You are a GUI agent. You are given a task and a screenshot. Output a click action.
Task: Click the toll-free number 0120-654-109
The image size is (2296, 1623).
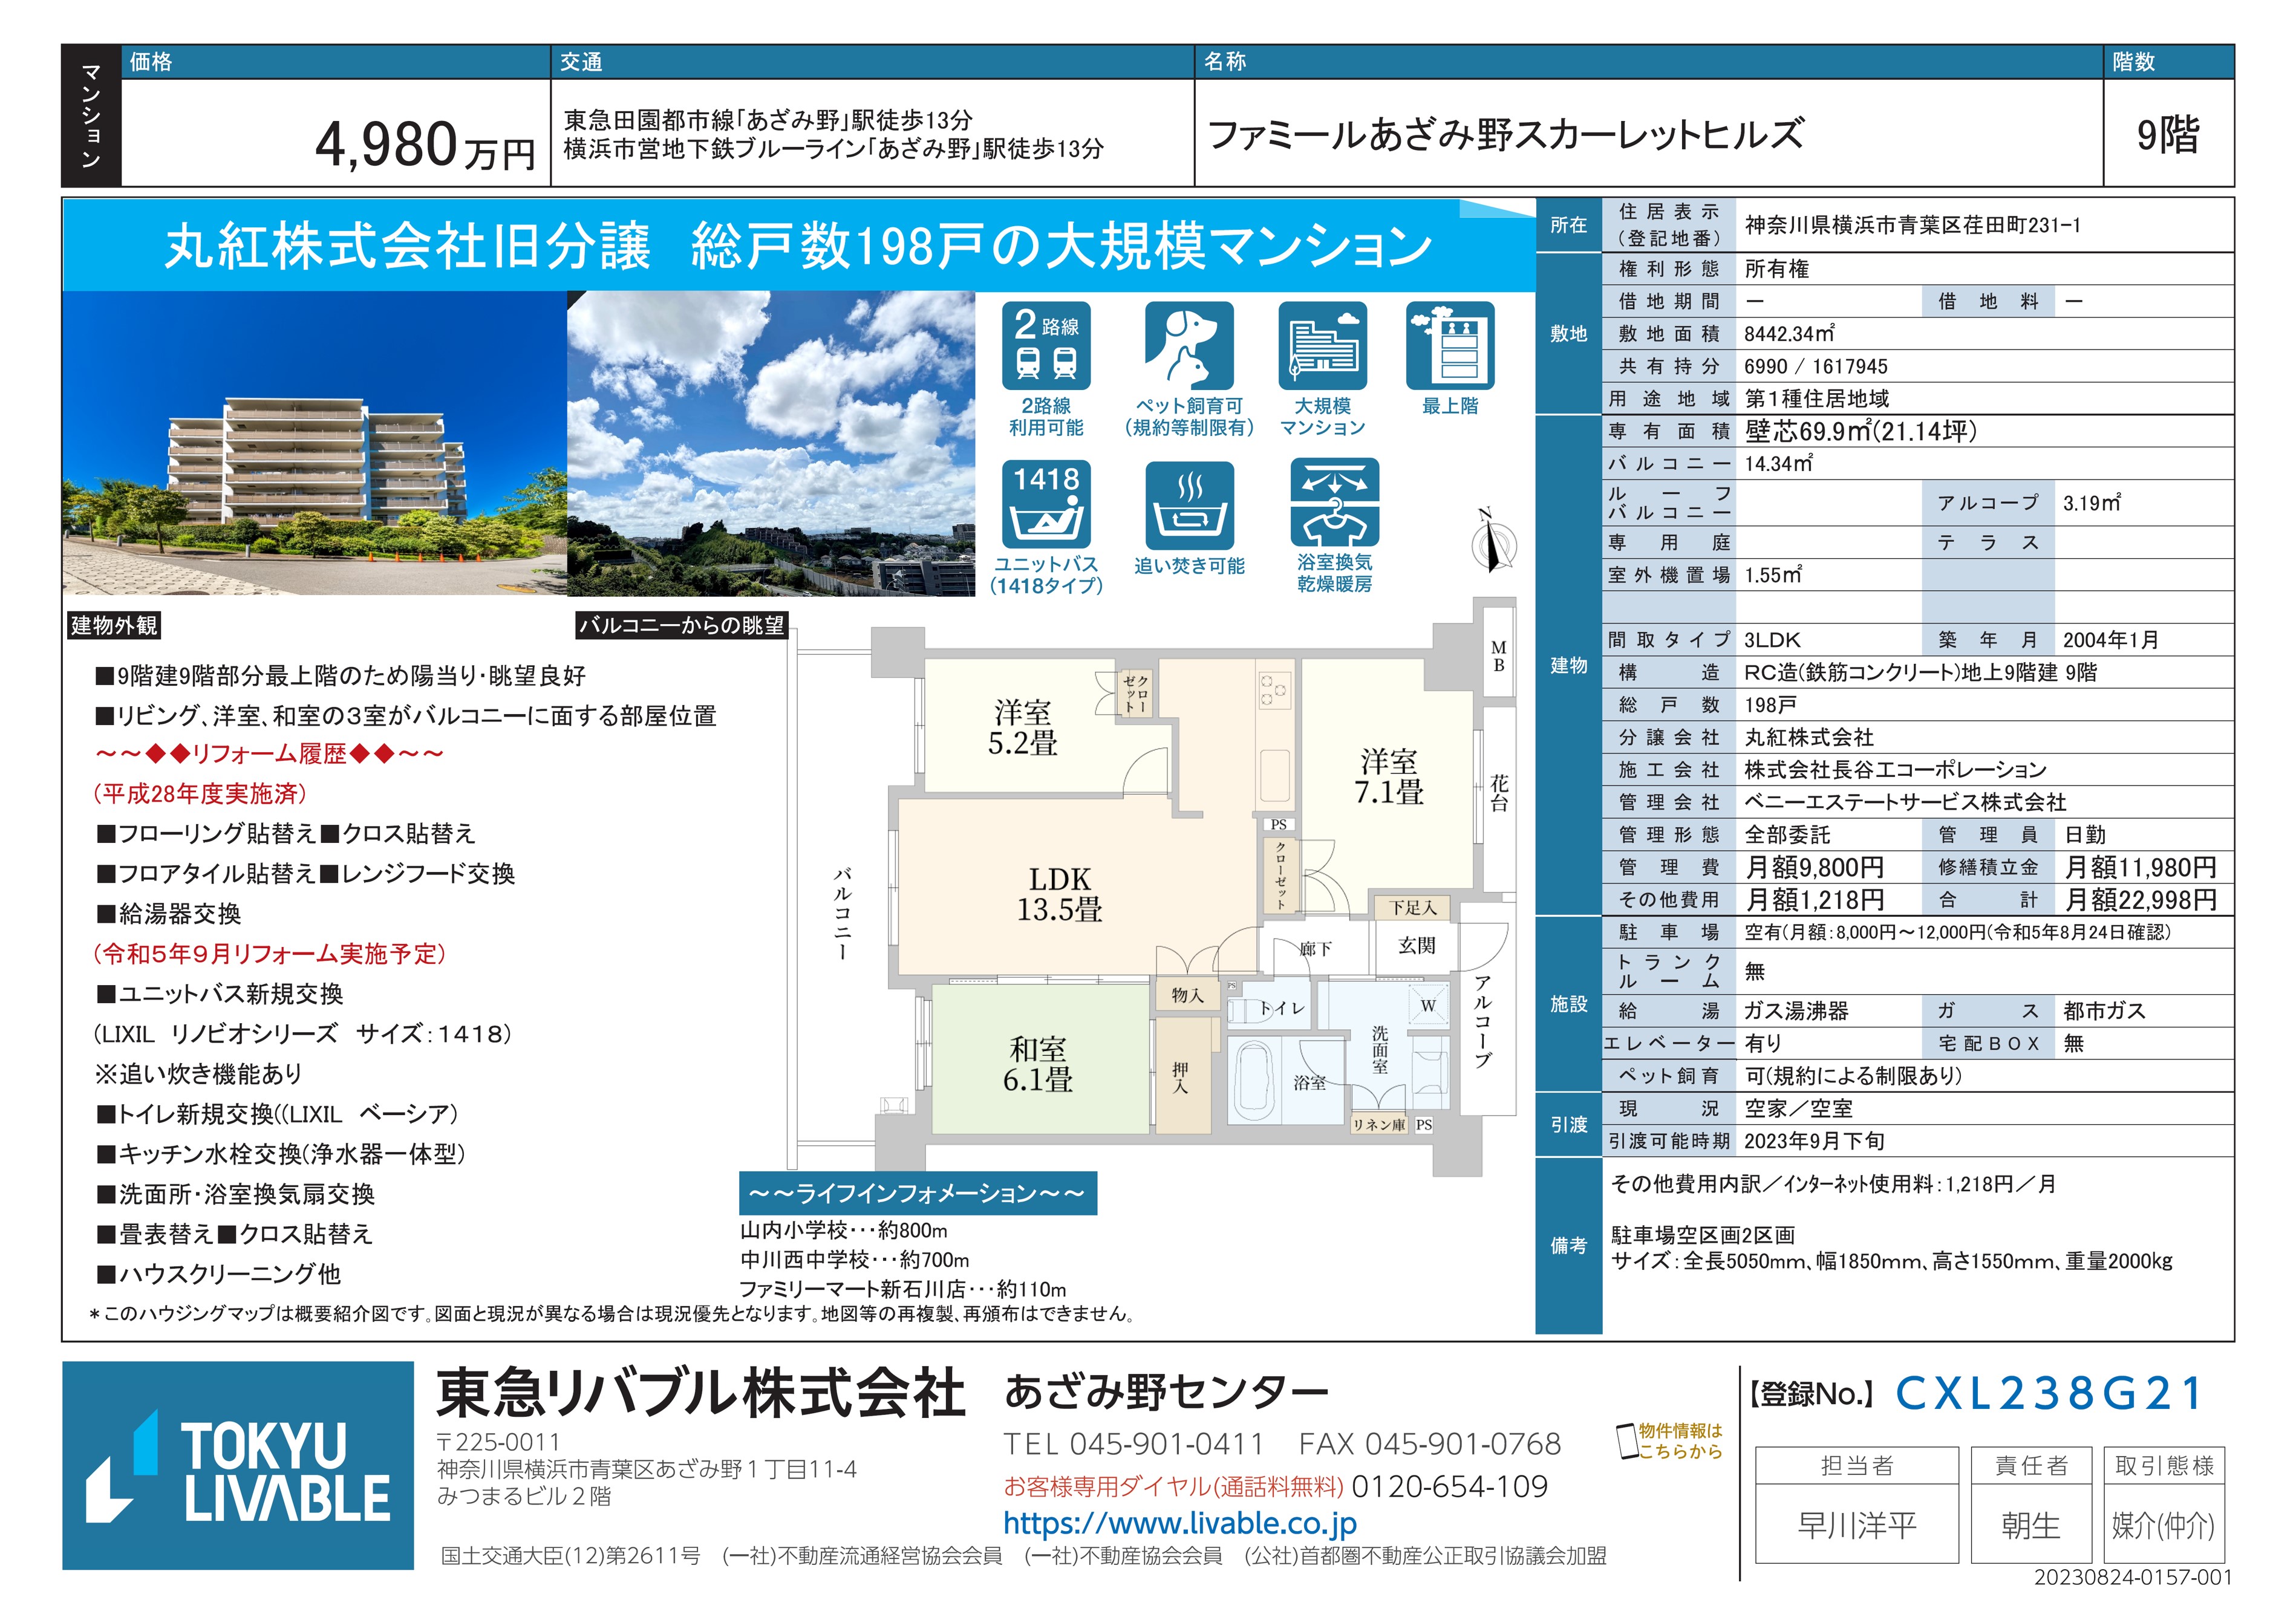1449,1487
